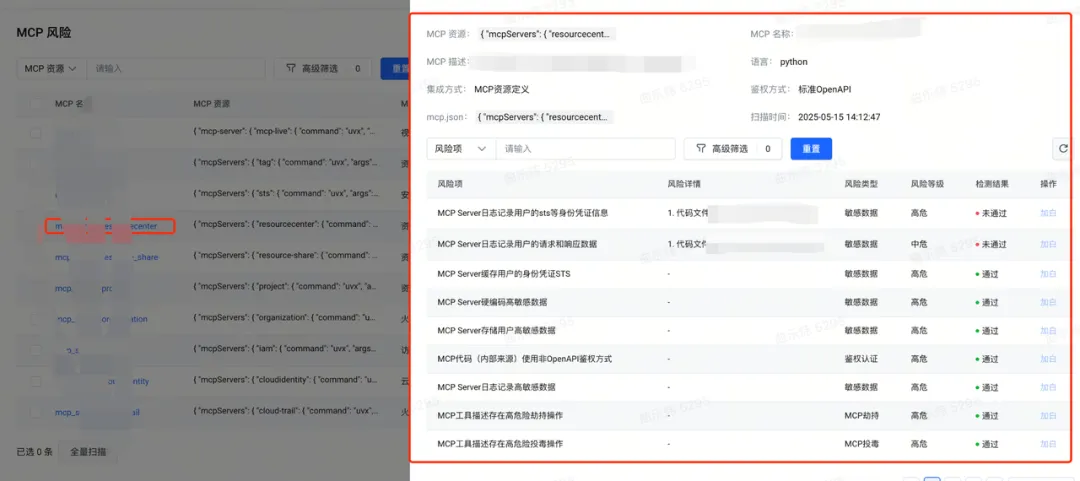Screen dimensions: 1080x481
Task: Click the refresh icon in detail panel
Action: click(1063, 148)
